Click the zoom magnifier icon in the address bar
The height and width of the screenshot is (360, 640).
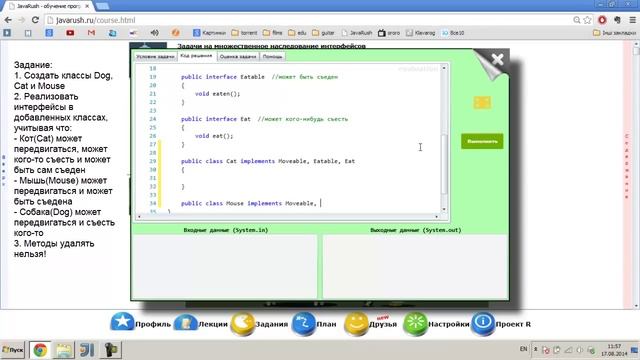pos(577,20)
